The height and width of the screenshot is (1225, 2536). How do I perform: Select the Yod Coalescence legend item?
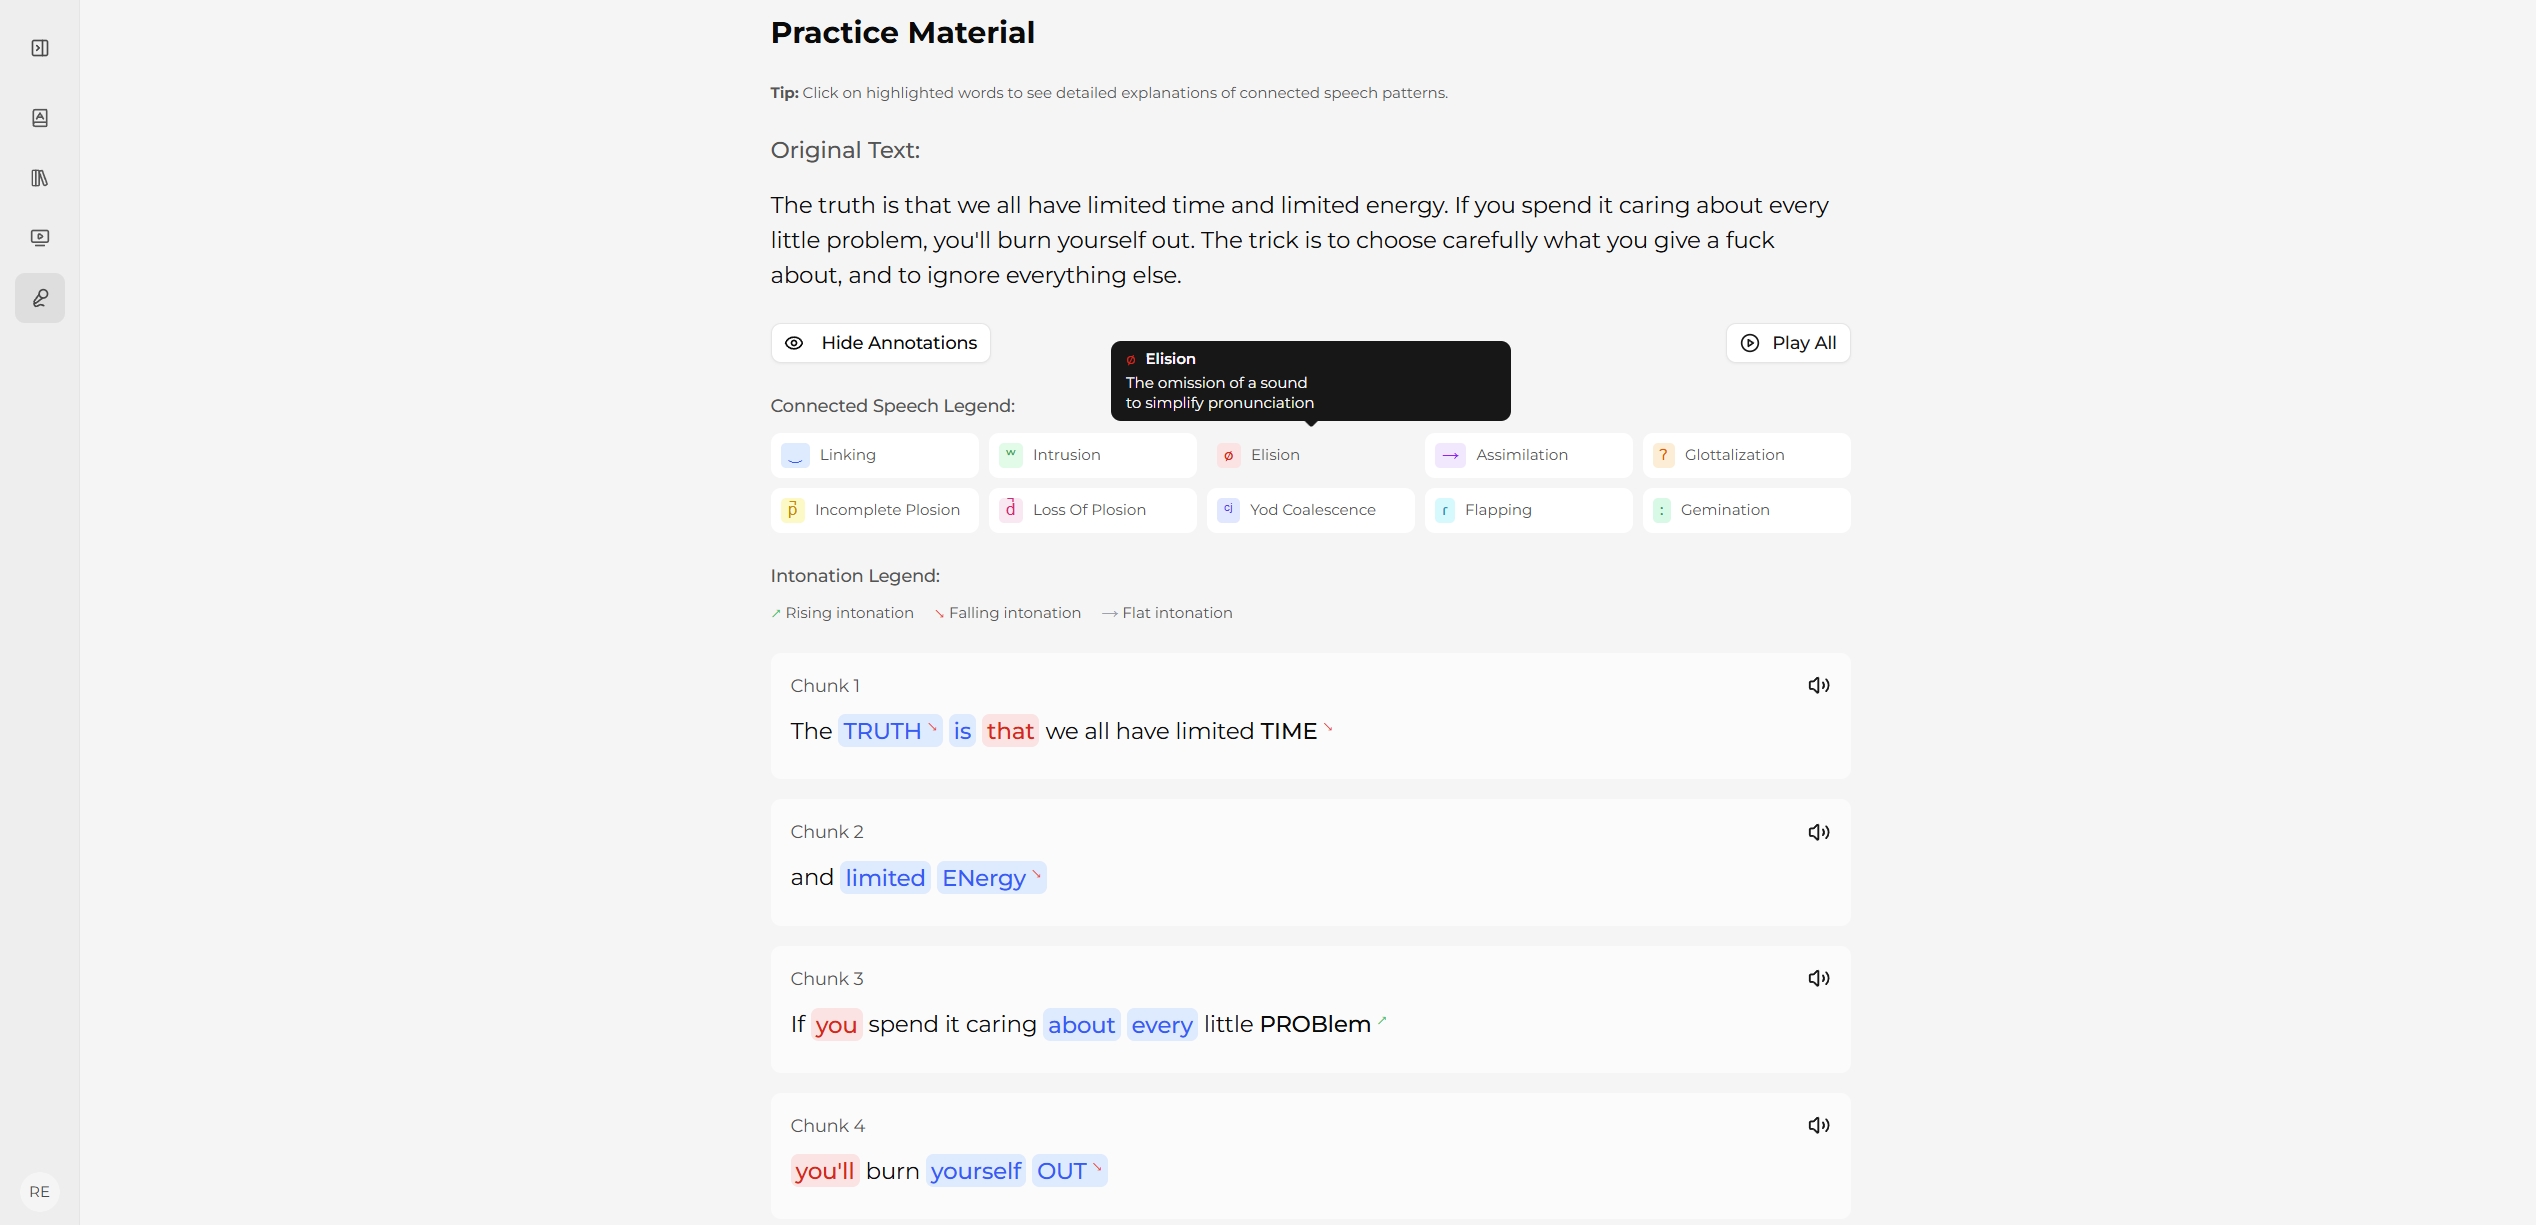coord(1310,510)
